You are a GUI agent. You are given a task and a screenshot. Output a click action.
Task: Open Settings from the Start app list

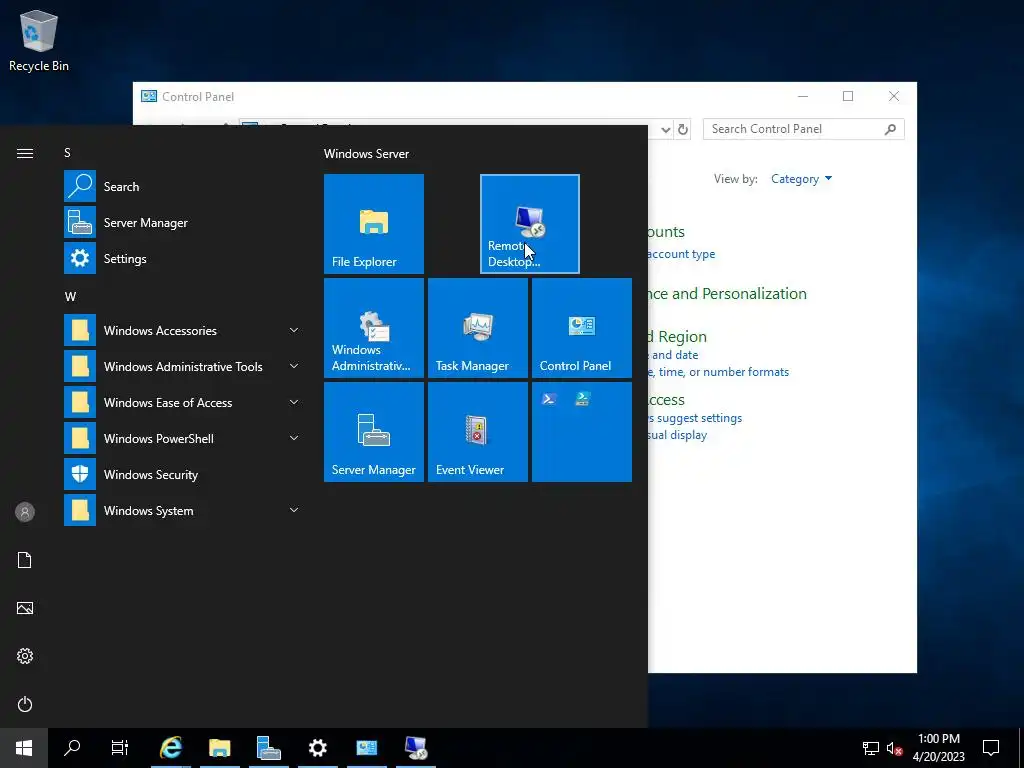coord(183,259)
